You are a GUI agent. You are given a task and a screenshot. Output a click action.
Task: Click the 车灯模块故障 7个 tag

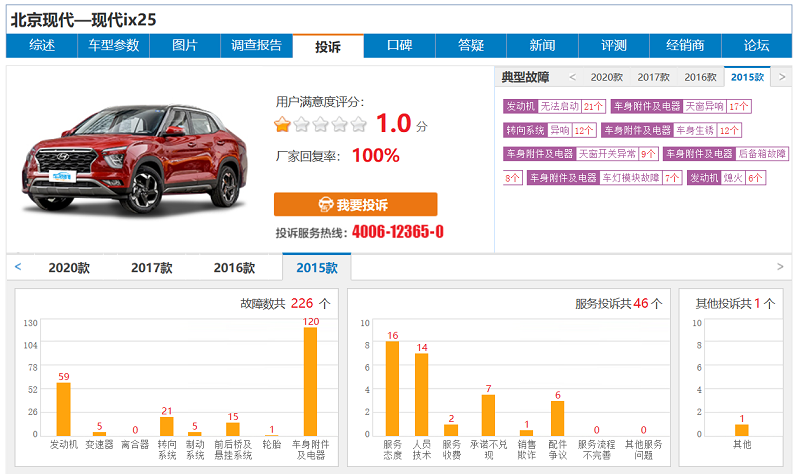coord(604,178)
